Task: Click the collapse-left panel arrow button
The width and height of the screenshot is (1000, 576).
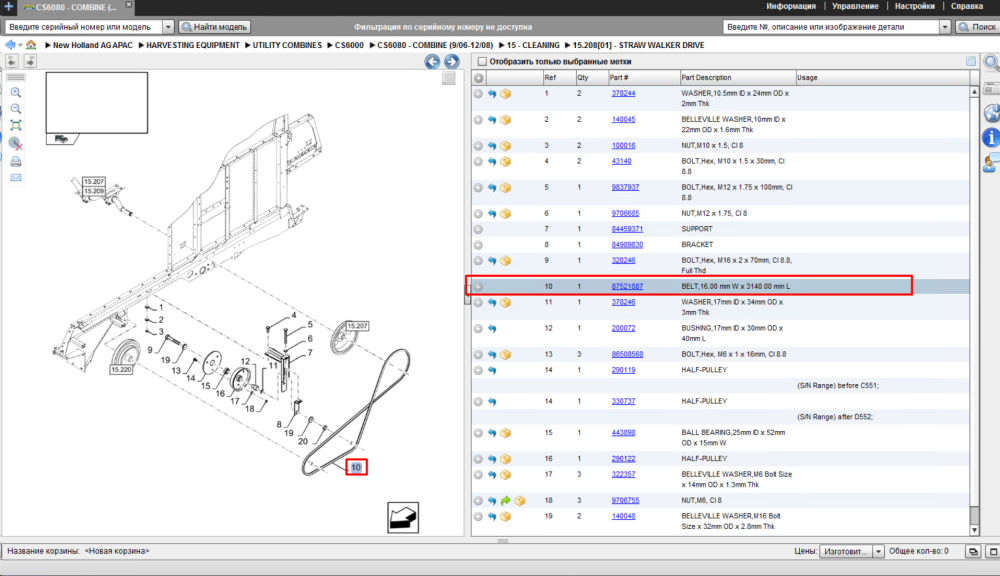Action: click(x=12, y=61)
